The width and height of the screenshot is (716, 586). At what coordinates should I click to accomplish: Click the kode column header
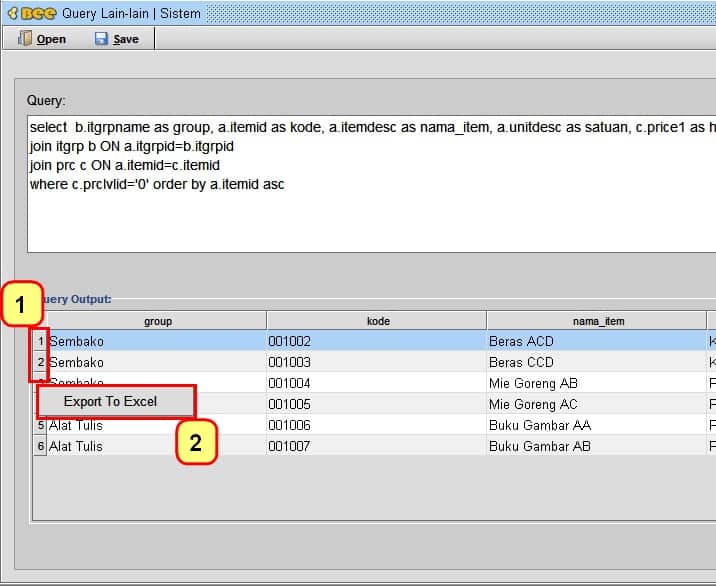[x=377, y=321]
